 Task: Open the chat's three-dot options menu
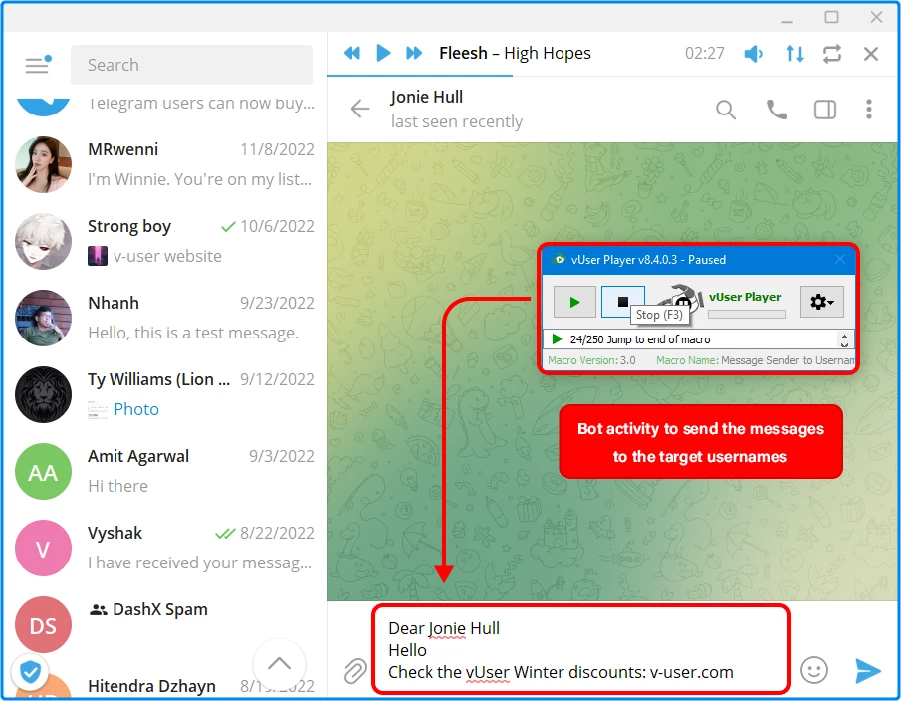click(x=868, y=109)
